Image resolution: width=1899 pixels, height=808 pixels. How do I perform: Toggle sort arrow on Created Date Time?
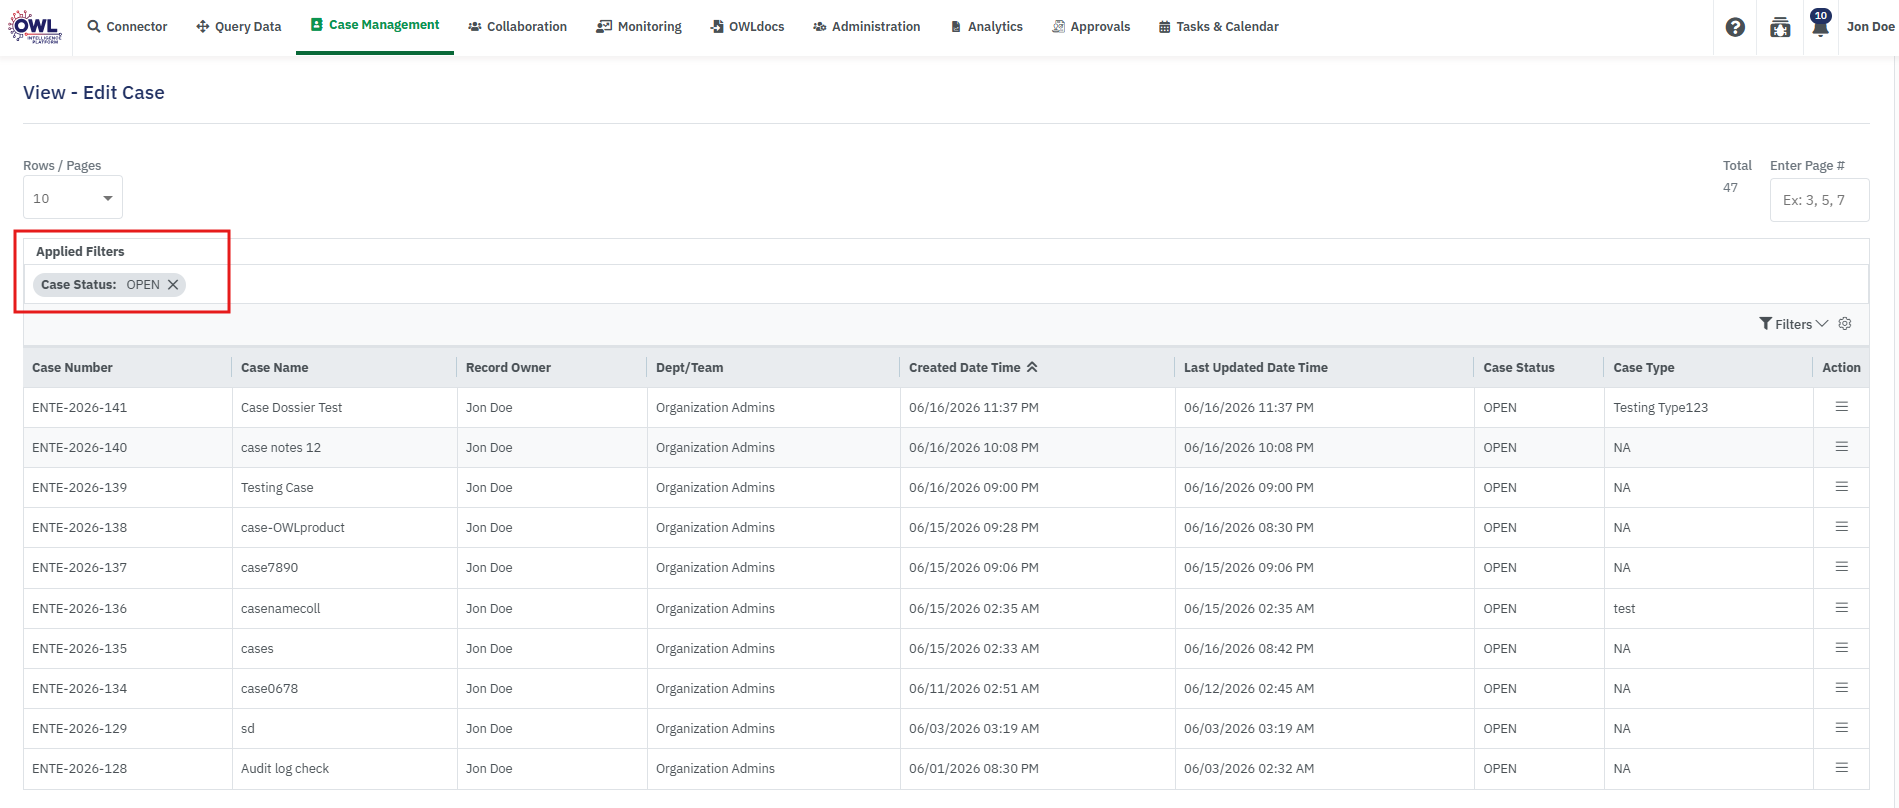tap(1032, 367)
